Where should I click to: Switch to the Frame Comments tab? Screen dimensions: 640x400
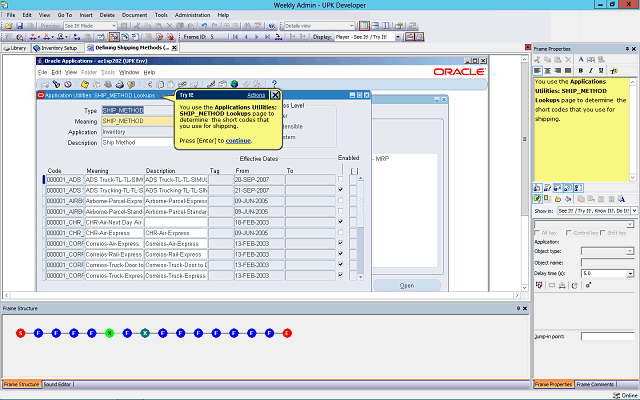[x=595, y=384]
